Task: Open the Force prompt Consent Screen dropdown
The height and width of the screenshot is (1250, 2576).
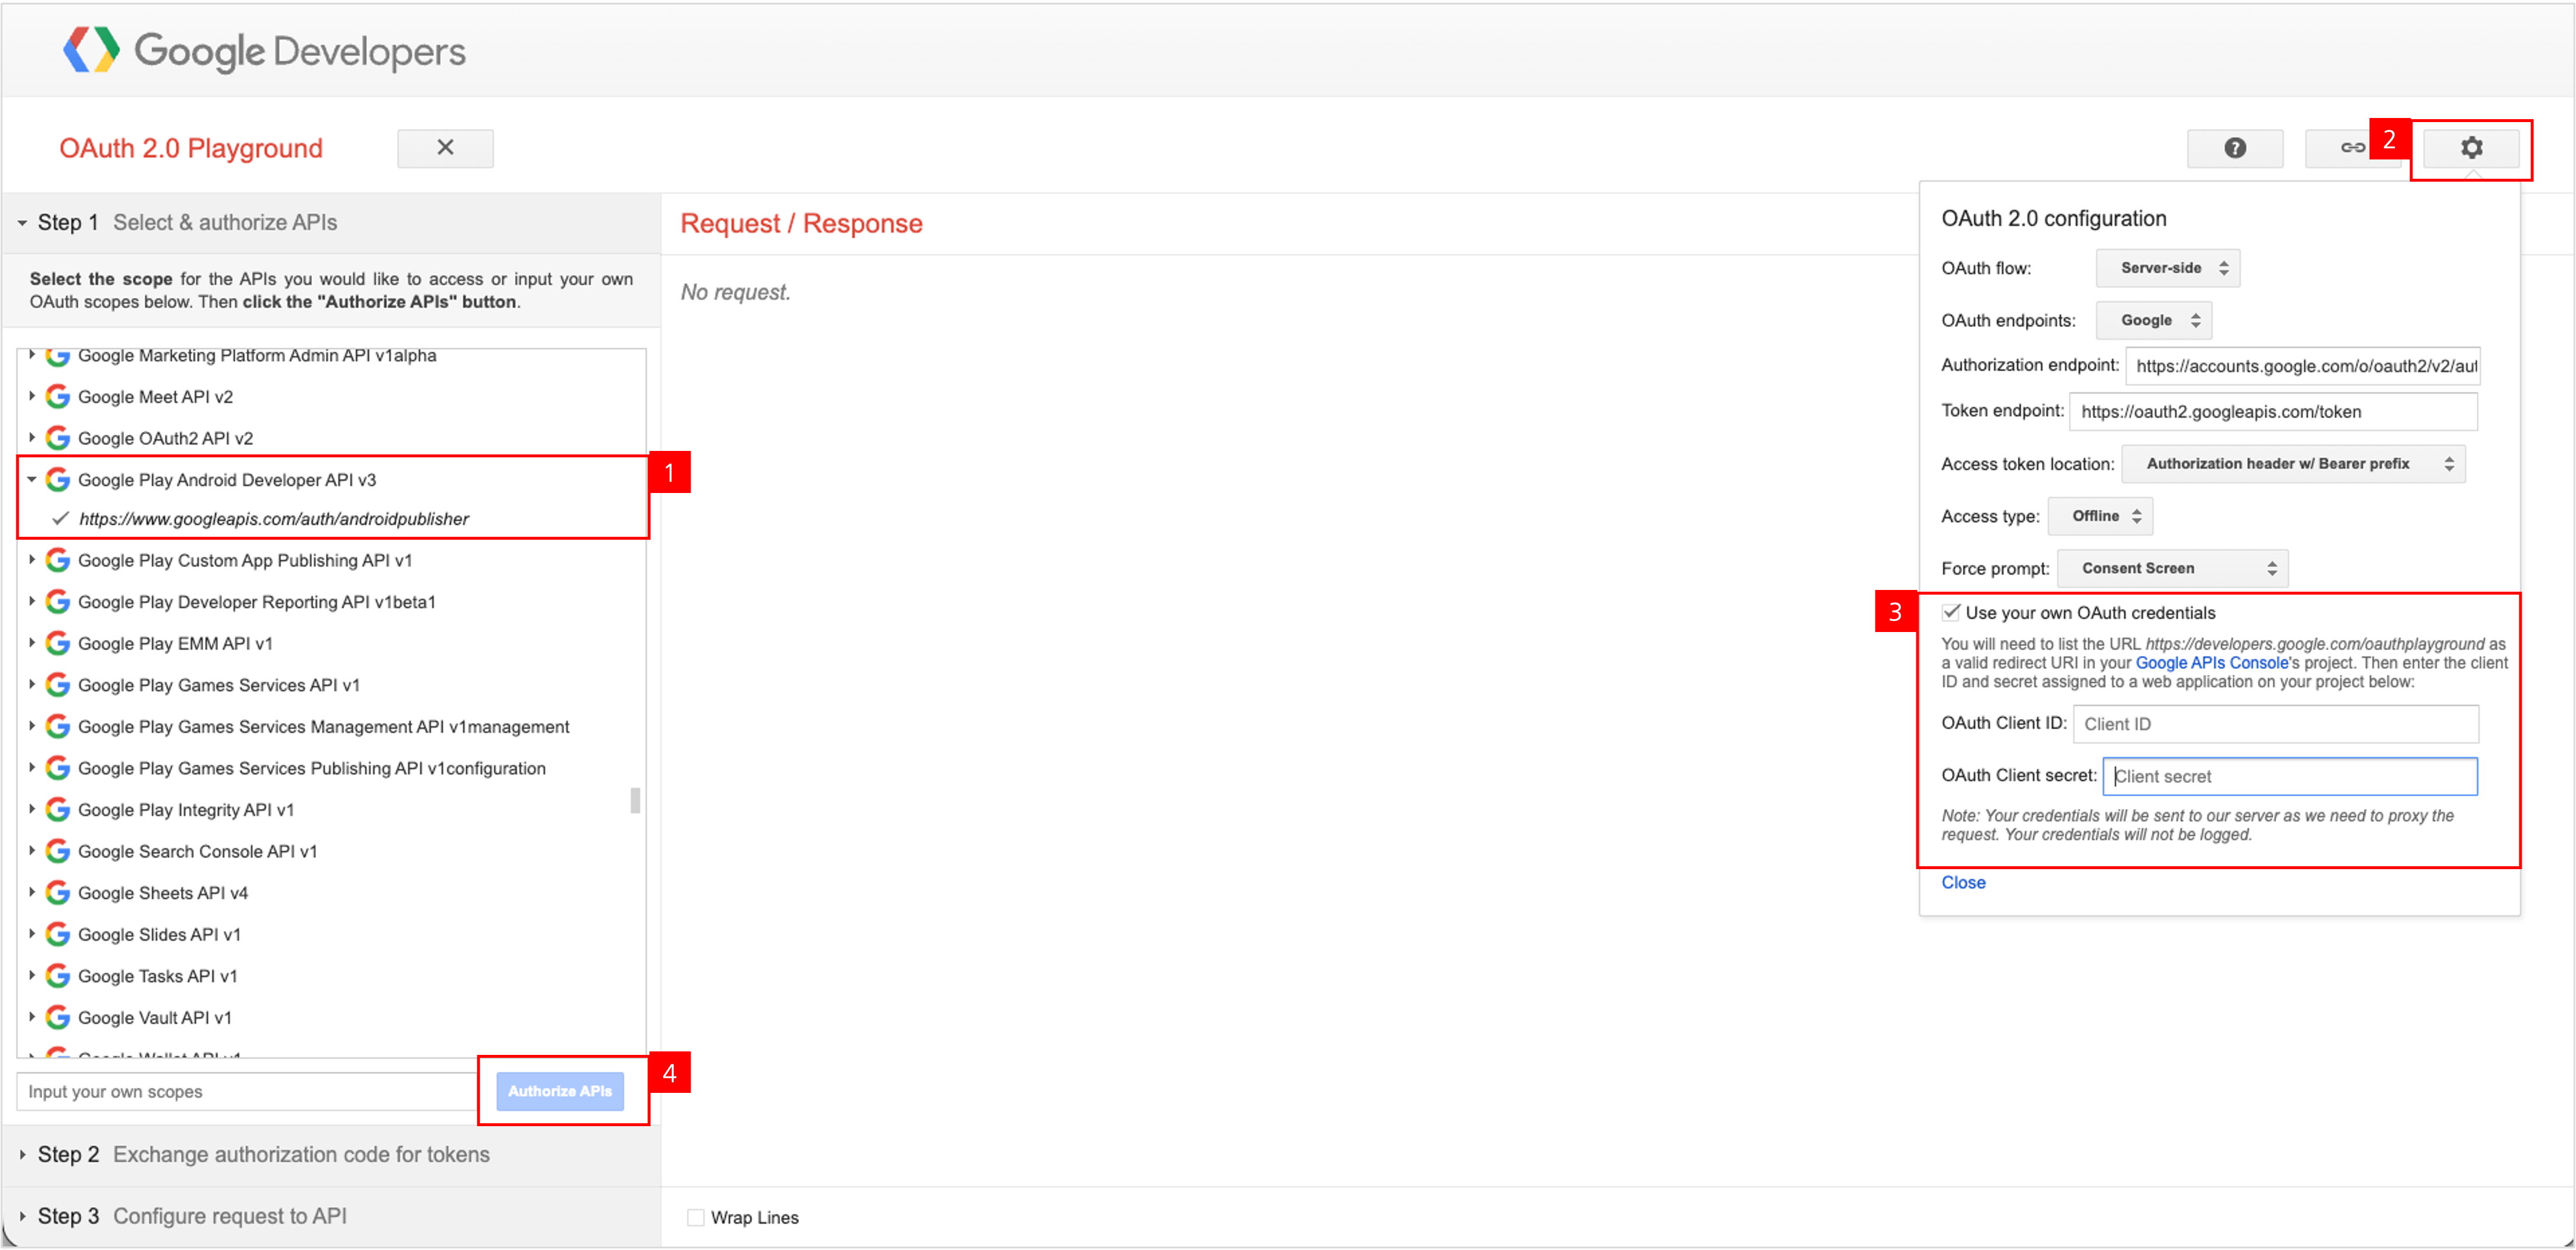Action: [x=2173, y=568]
